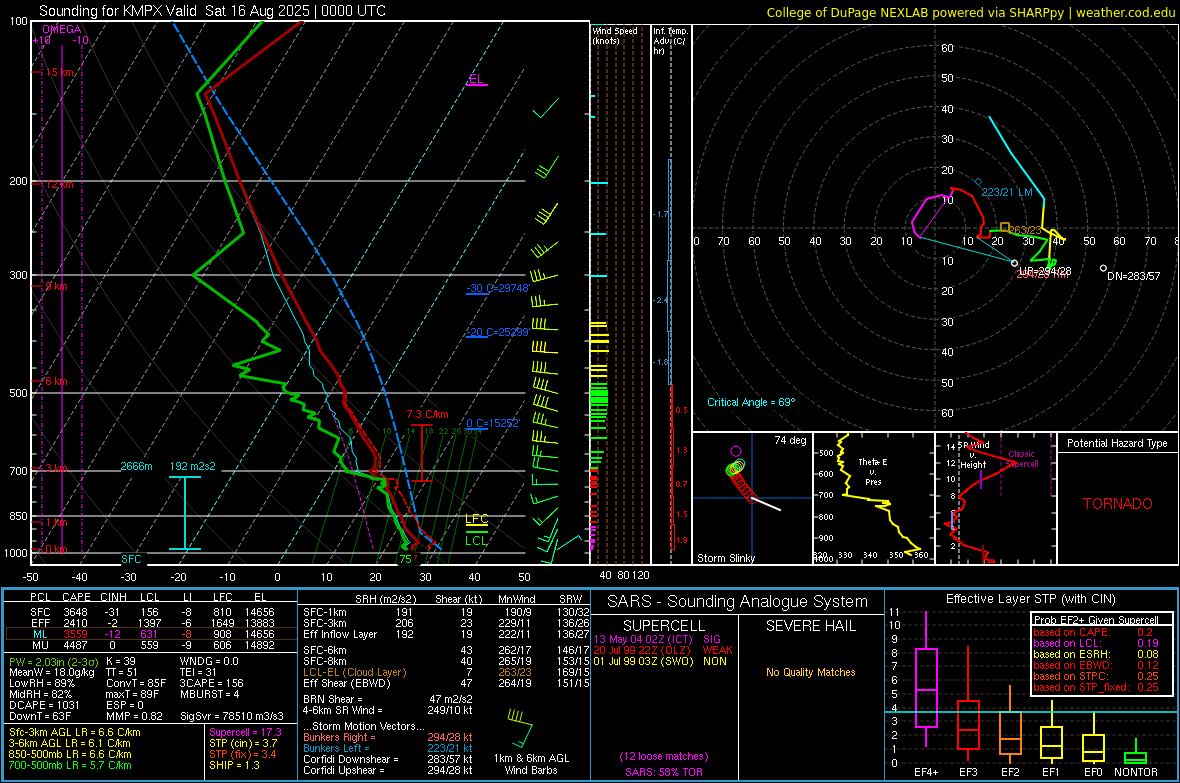This screenshot has height=783, width=1180.
Task: Select the 'LCL-EL (Cloud Layer)' row
Action: (x=446, y=672)
